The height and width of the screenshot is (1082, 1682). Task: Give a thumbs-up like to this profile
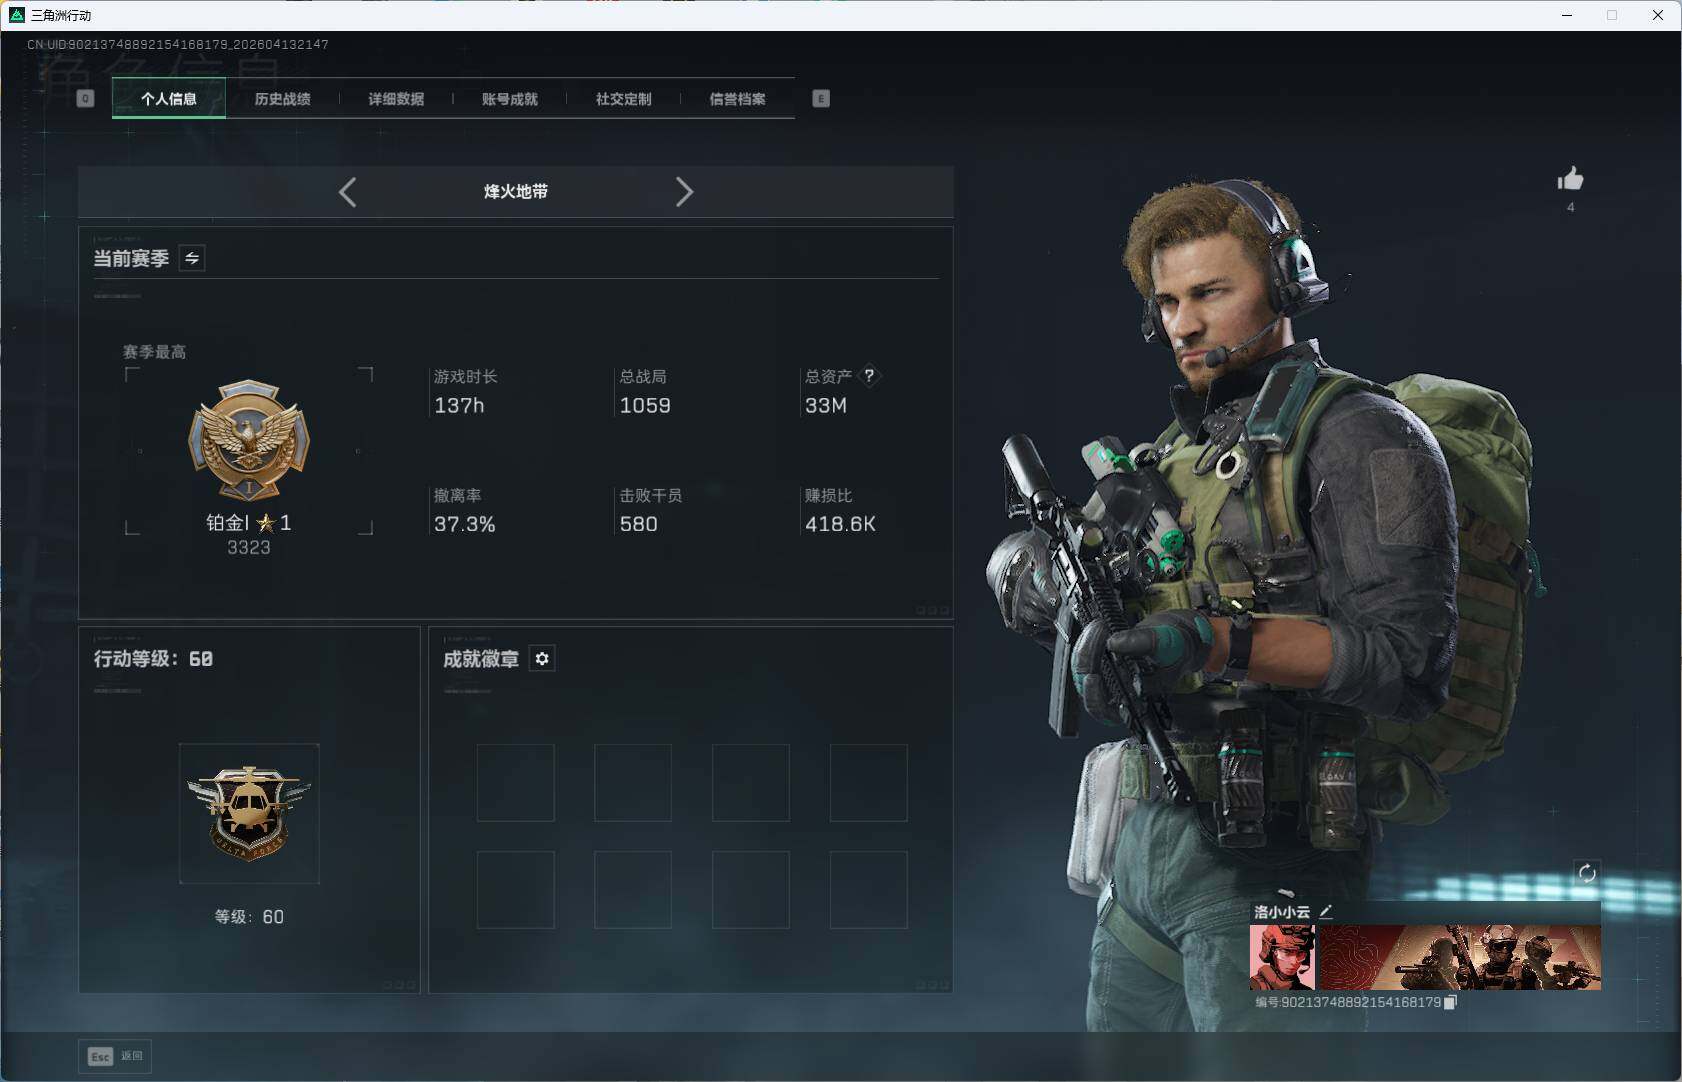coord(1570,179)
